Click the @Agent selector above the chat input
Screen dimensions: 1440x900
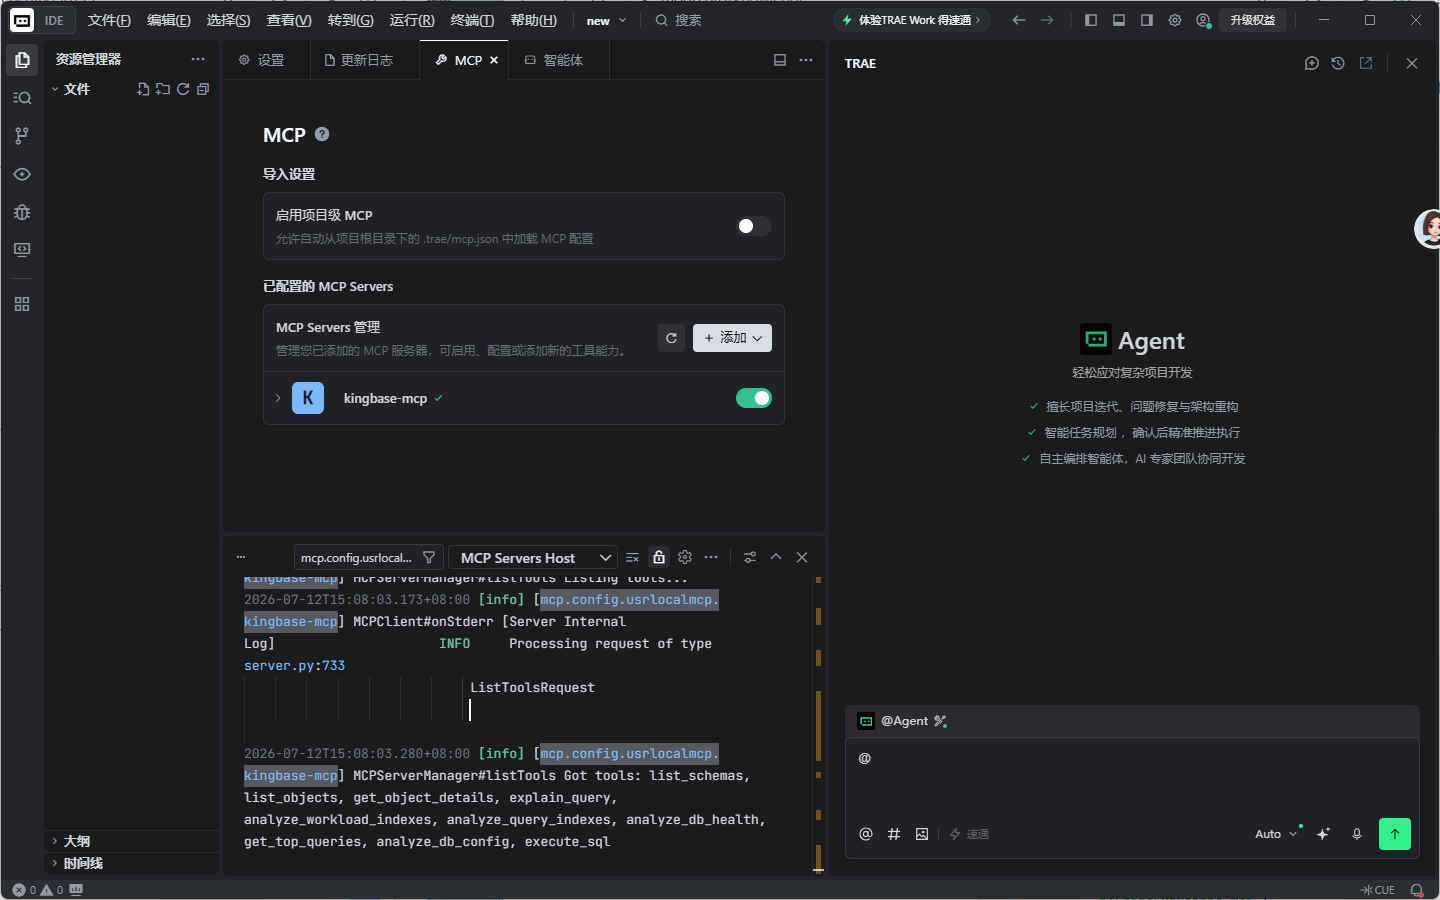(x=903, y=721)
